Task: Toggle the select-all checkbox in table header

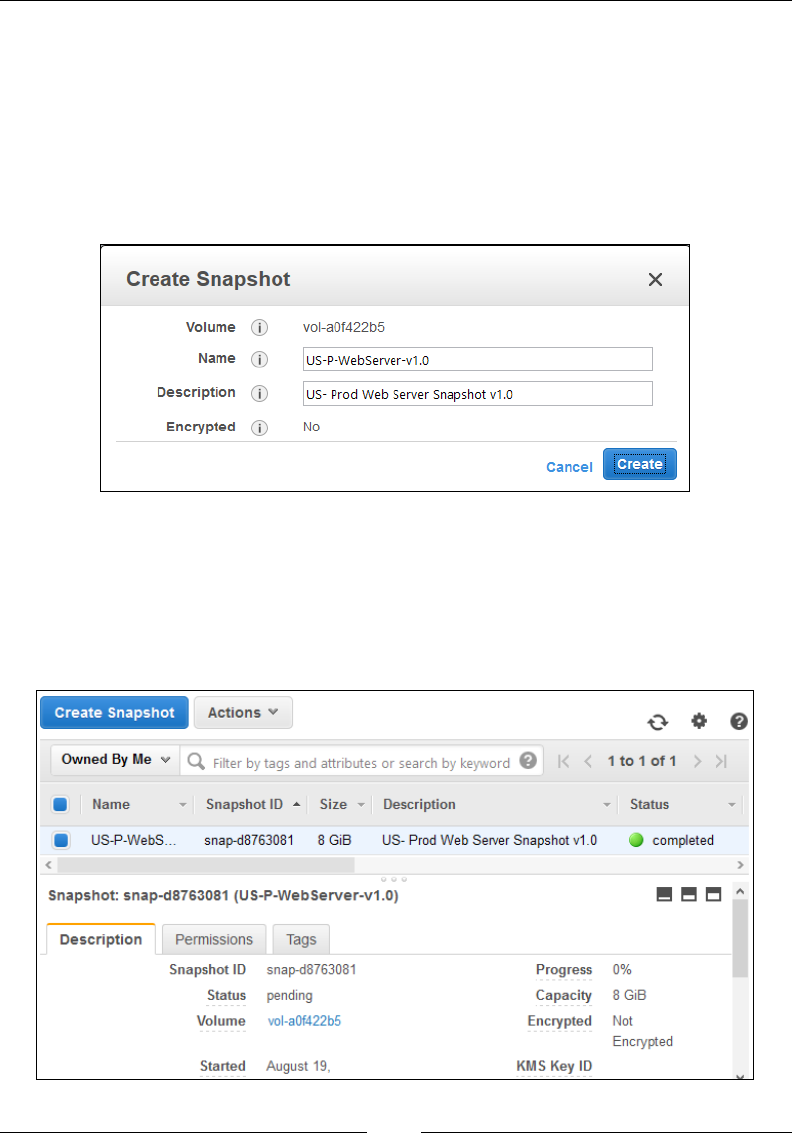Action: [60, 804]
